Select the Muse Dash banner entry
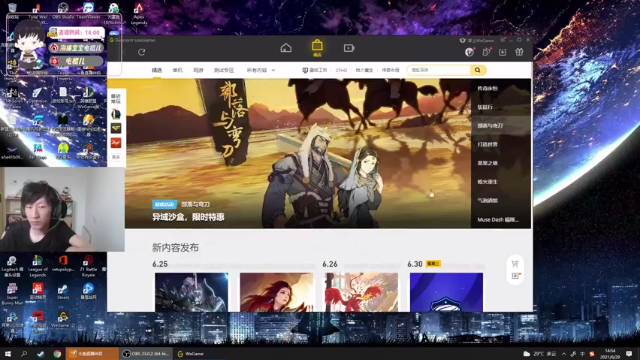 click(501, 220)
